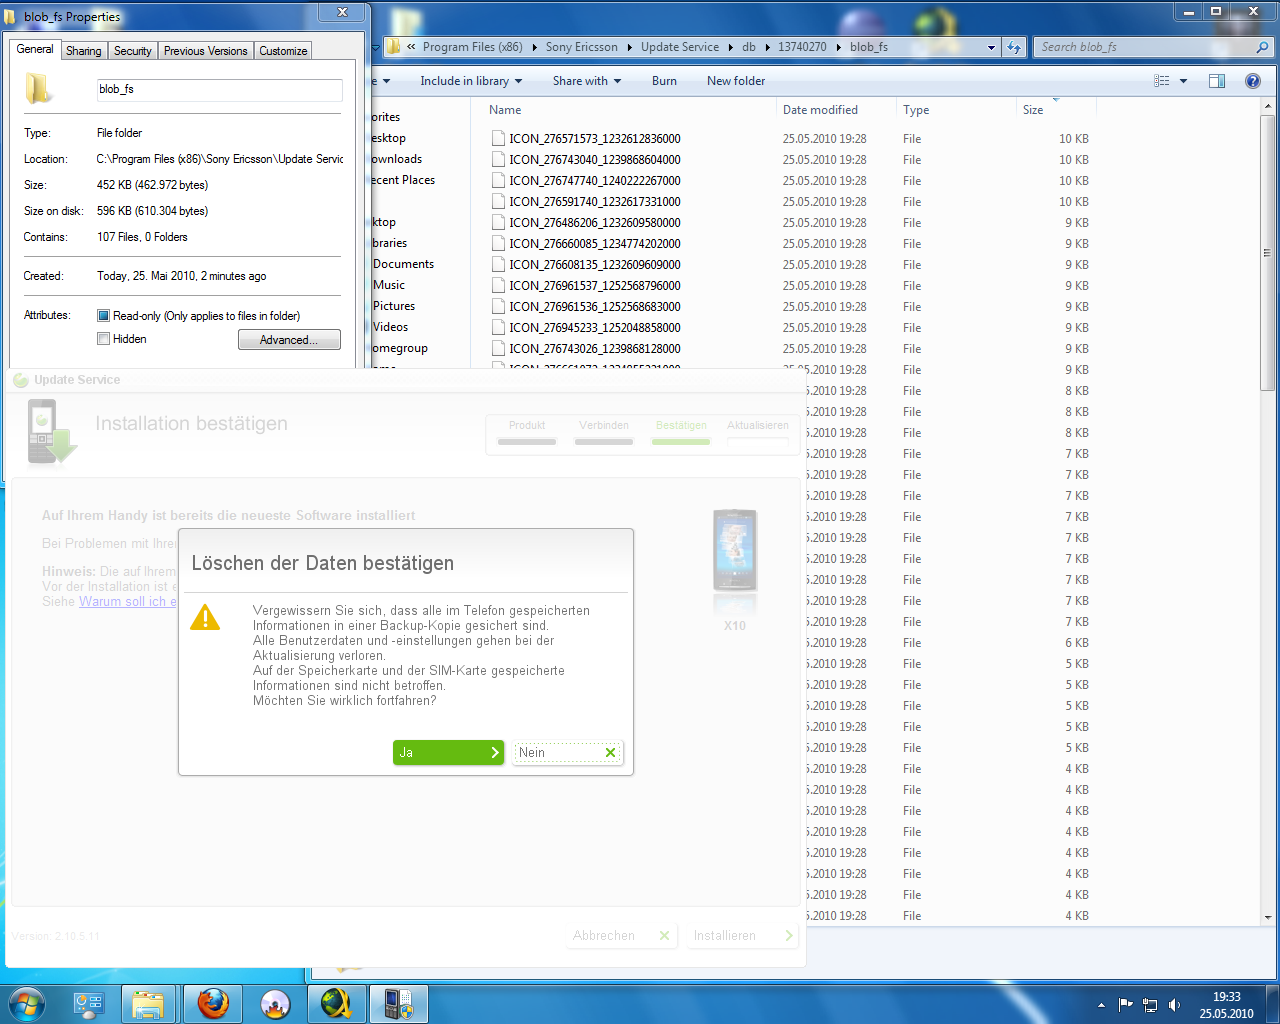Expand the arrow after 13740270 in breadcrumb
Image resolution: width=1280 pixels, height=1024 pixels.
pyautogui.click(x=838, y=47)
